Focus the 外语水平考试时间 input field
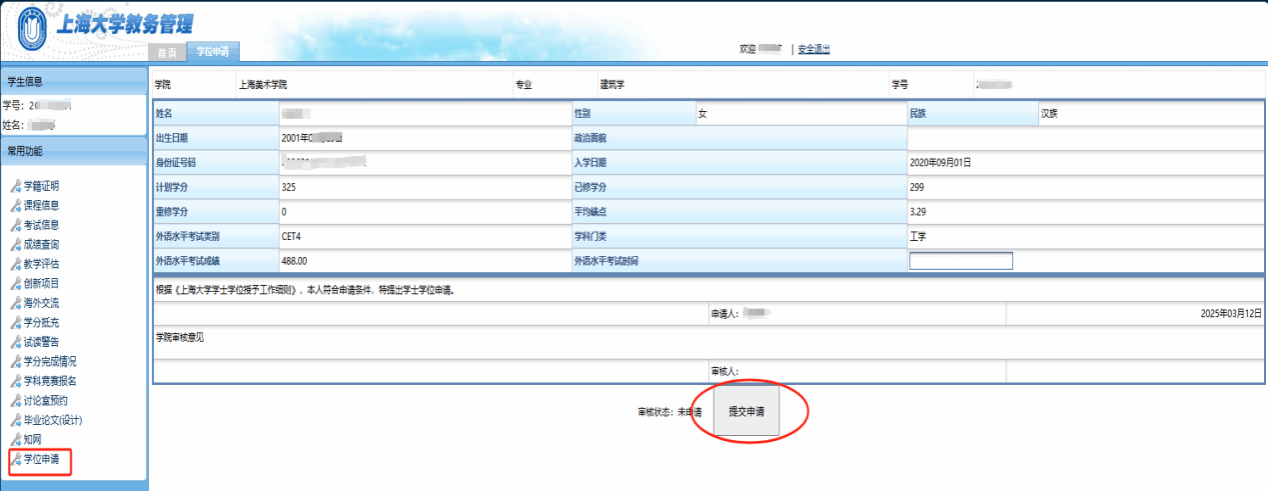The width and height of the screenshot is (1268, 491). click(x=960, y=261)
